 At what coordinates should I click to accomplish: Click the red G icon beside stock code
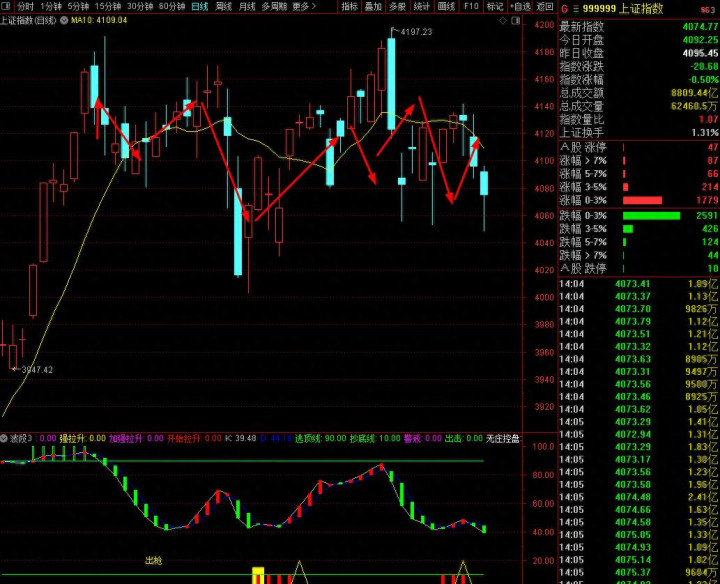(564, 7)
